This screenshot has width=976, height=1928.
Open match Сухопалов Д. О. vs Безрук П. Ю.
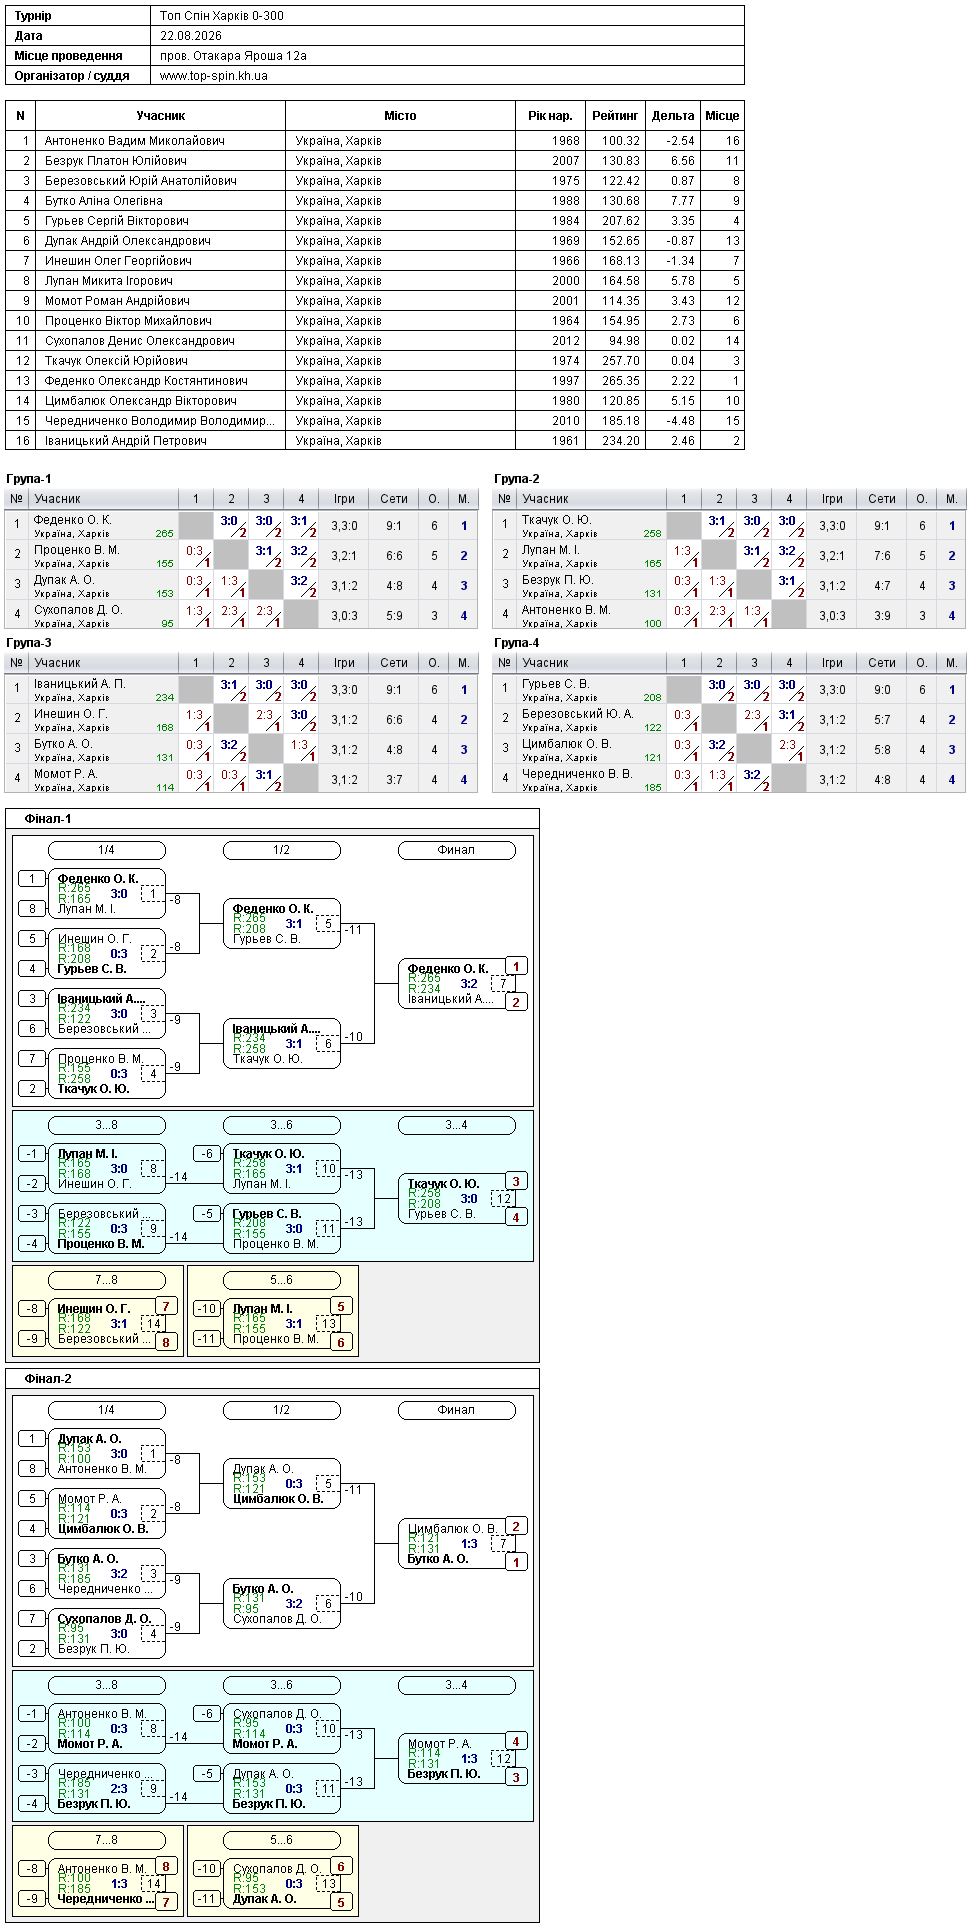[x=106, y=1634]
